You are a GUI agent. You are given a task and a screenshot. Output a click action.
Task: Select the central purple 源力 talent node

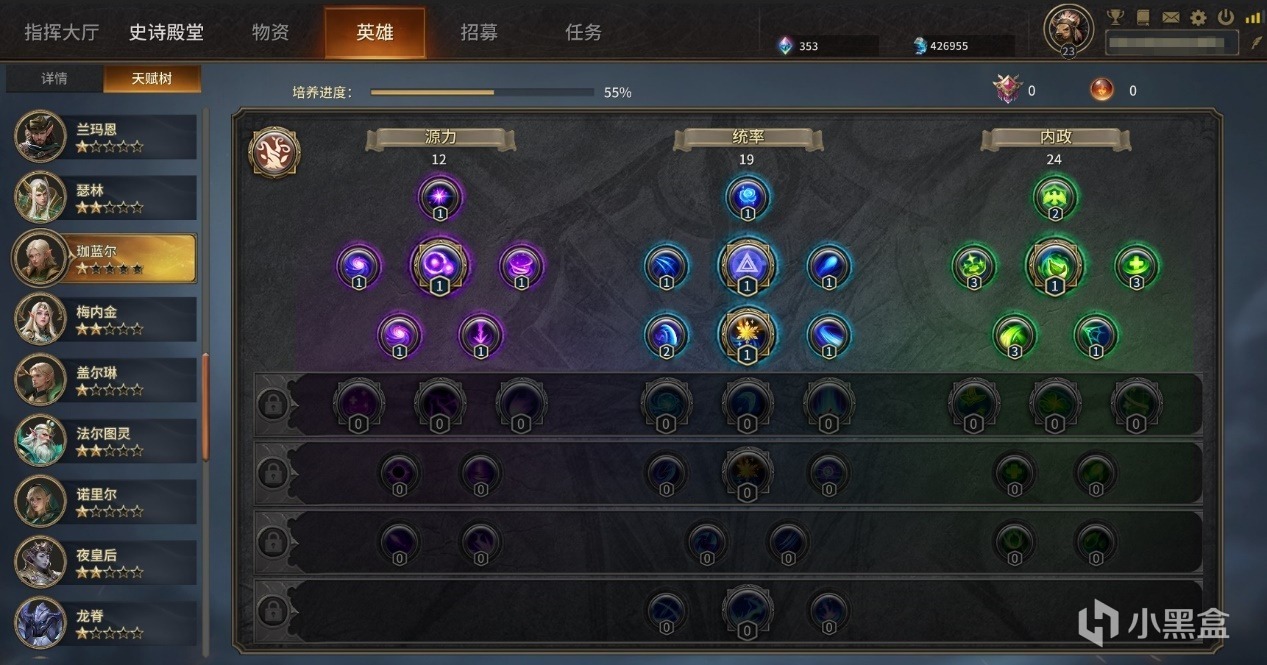click(440, 265)
